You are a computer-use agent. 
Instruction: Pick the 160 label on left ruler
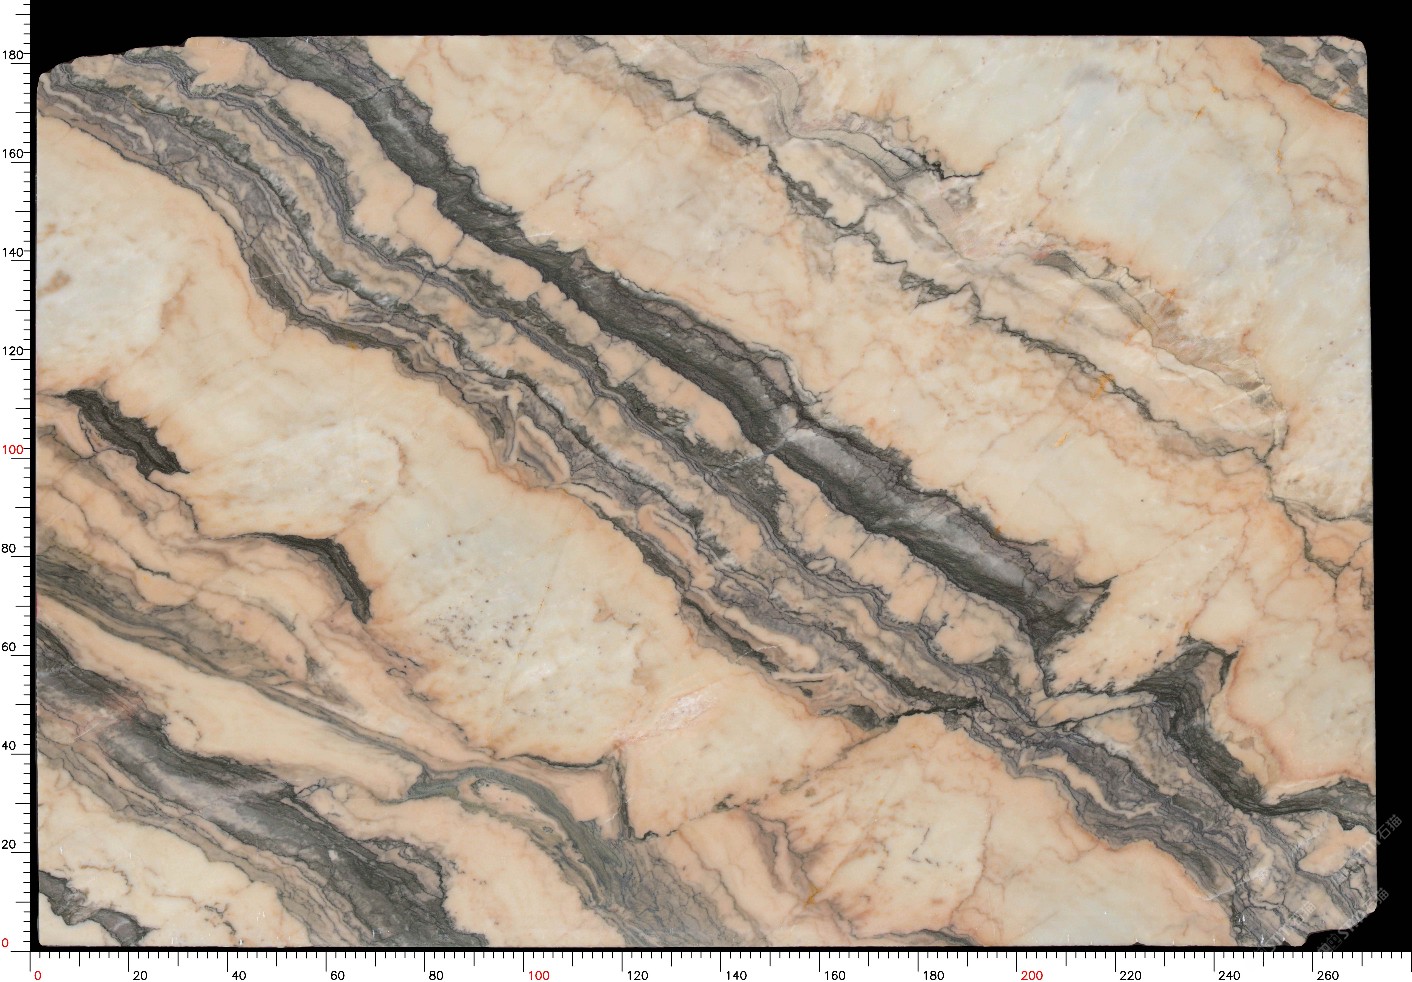point(12,154)
